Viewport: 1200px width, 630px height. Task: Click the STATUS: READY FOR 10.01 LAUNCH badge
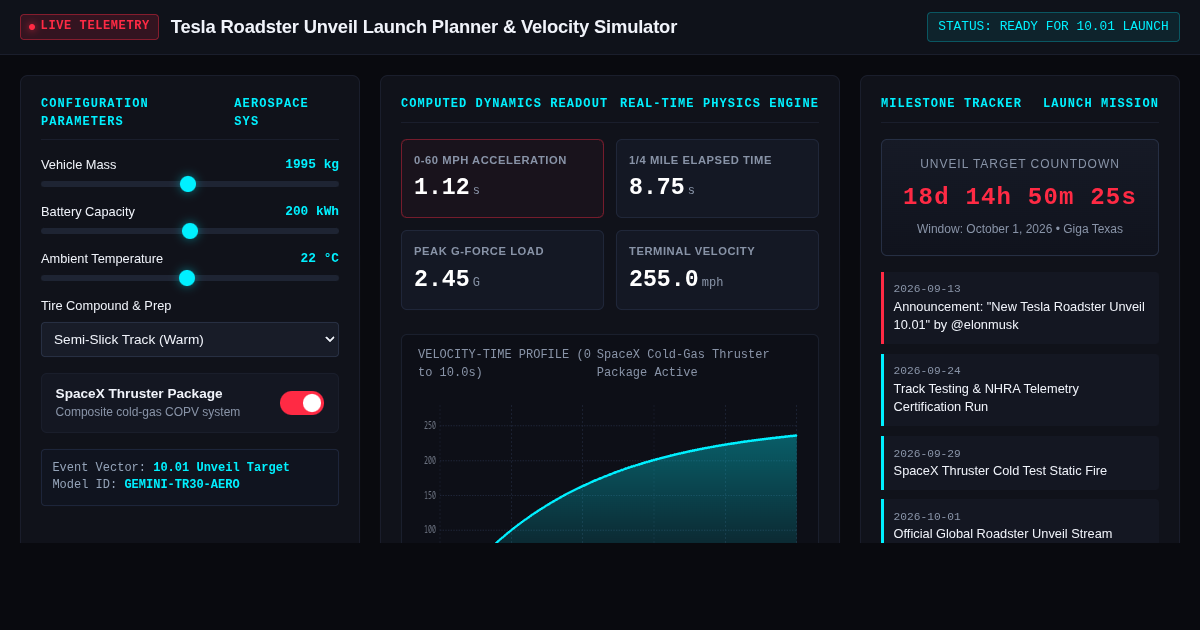(1053, 27)
